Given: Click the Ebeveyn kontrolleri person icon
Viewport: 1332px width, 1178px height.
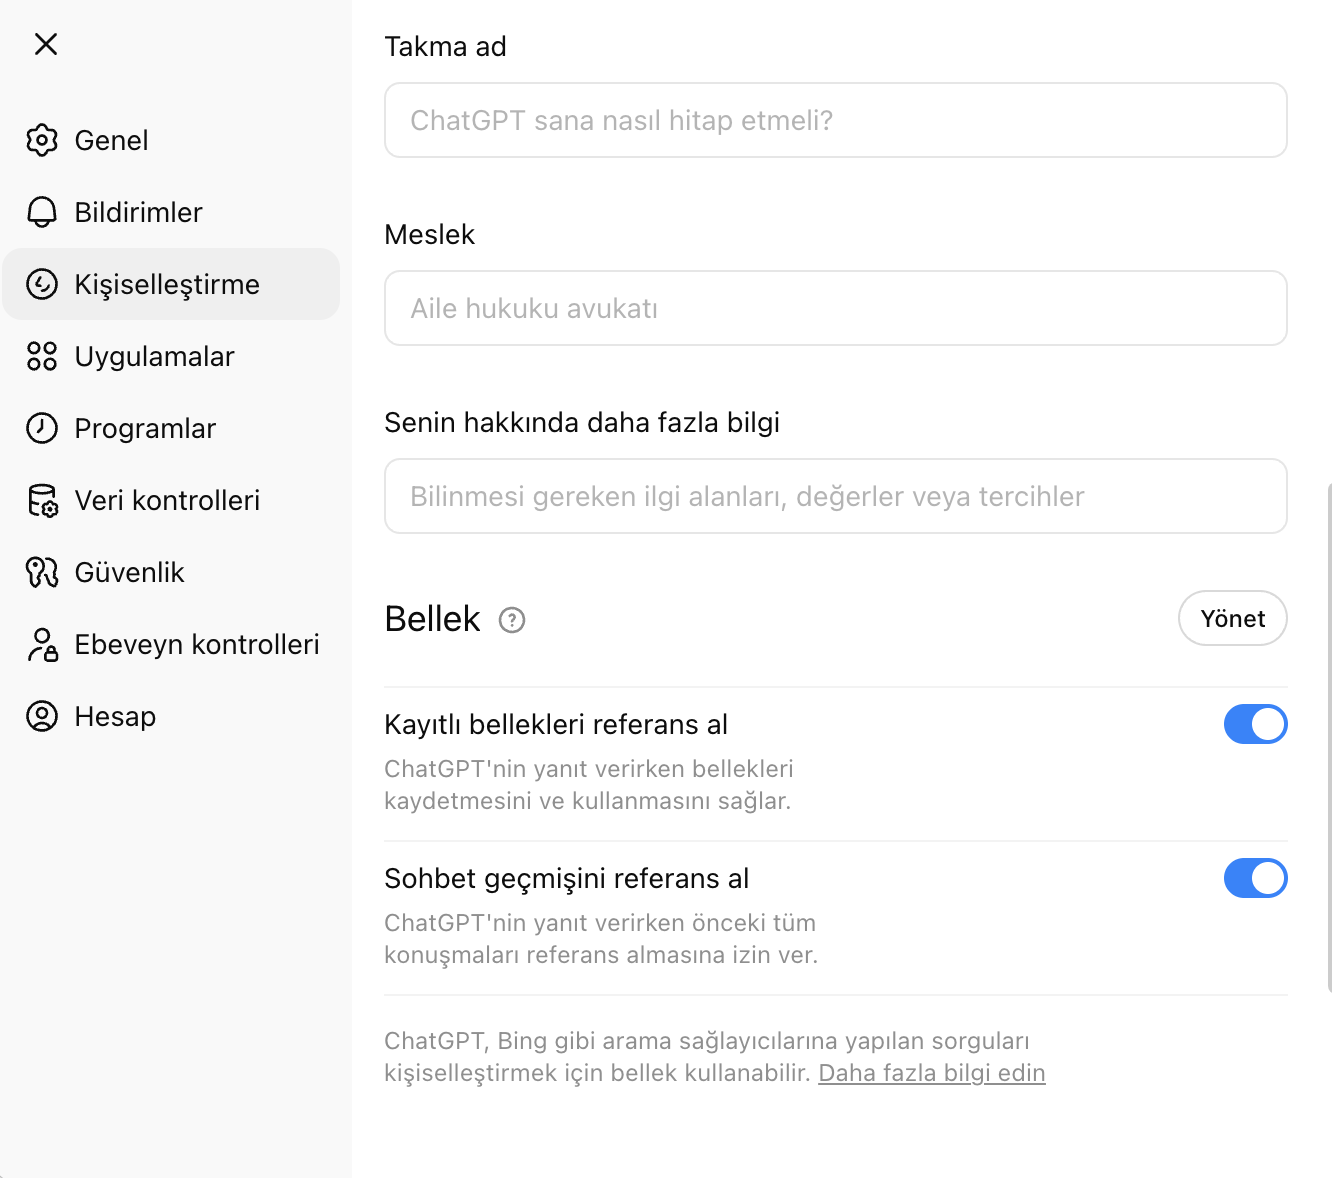Looking at the screenshot, I should [42, 645].
